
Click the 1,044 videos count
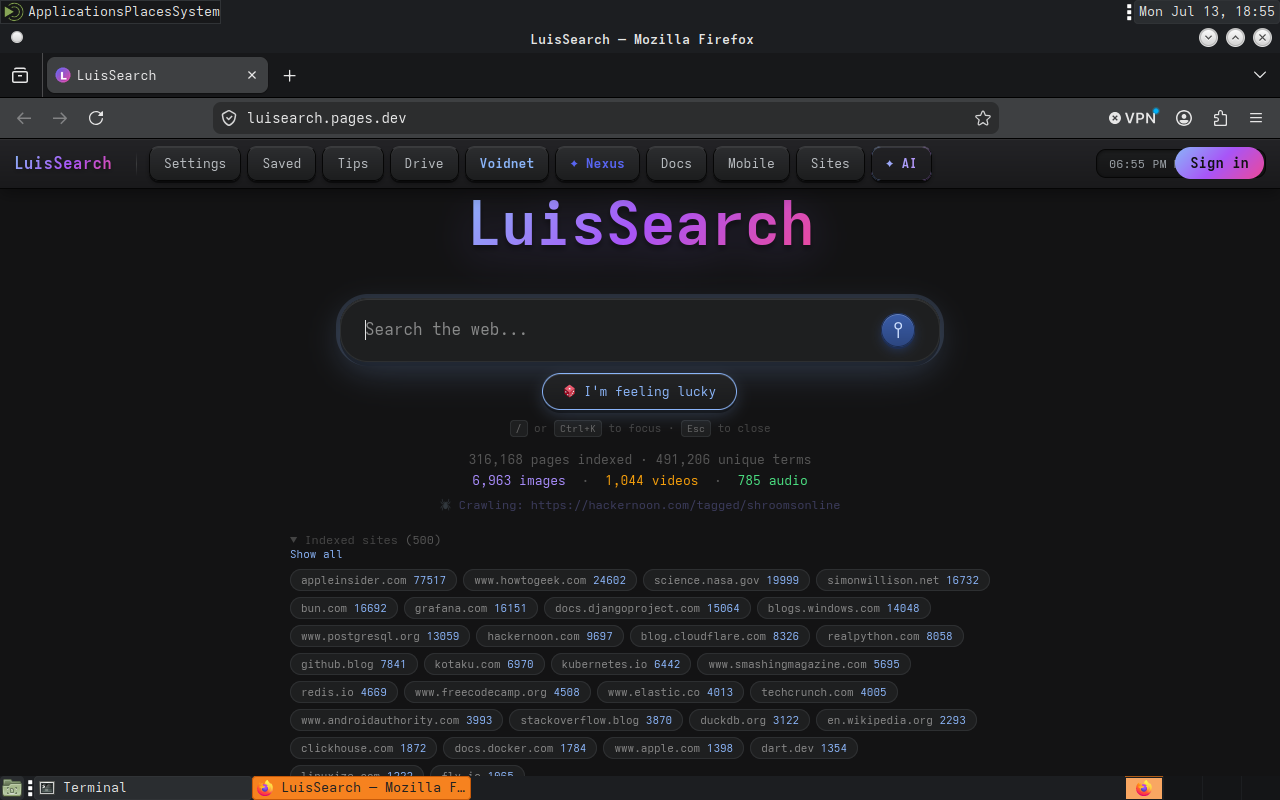coord(651,480)
